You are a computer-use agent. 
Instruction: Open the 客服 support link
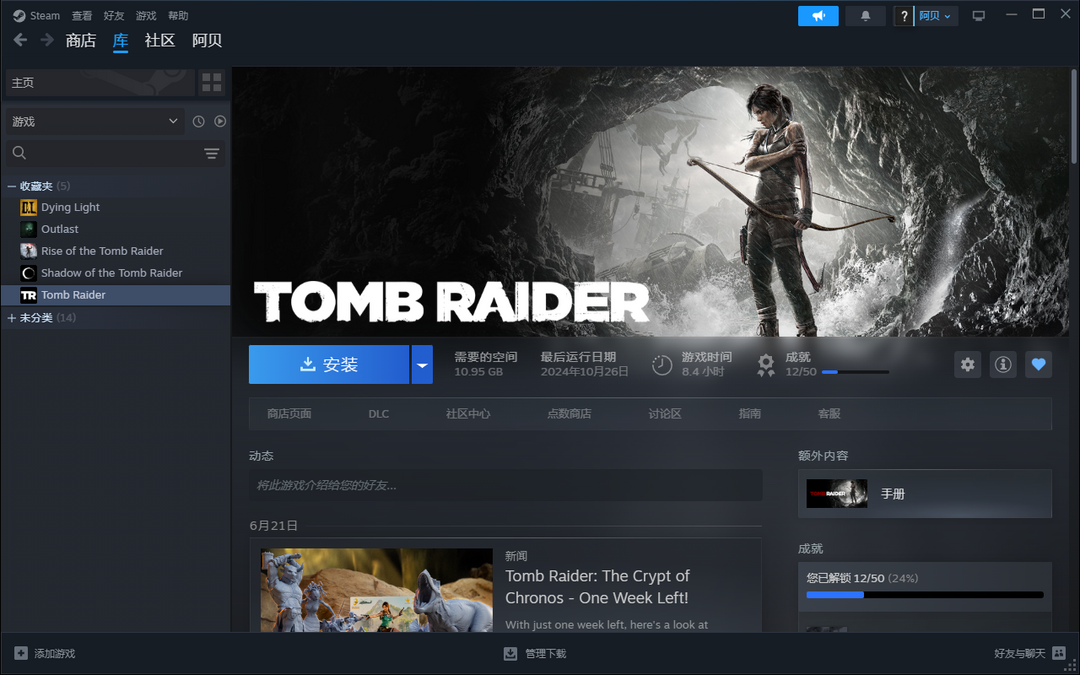coord(829,414)
